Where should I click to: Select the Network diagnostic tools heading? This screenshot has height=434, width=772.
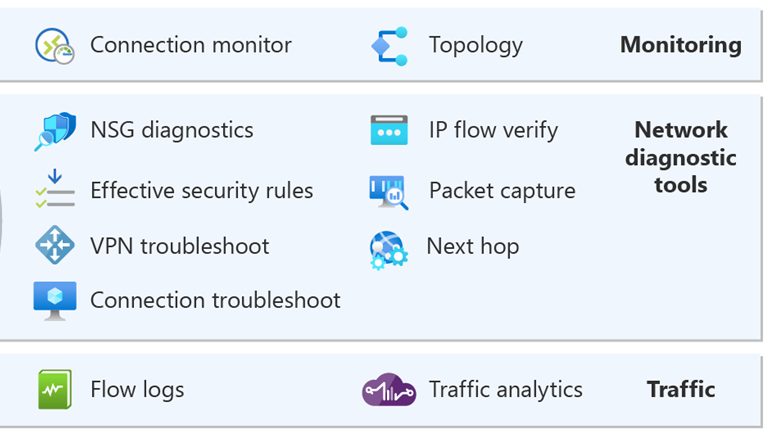click(x=680, y=157)
